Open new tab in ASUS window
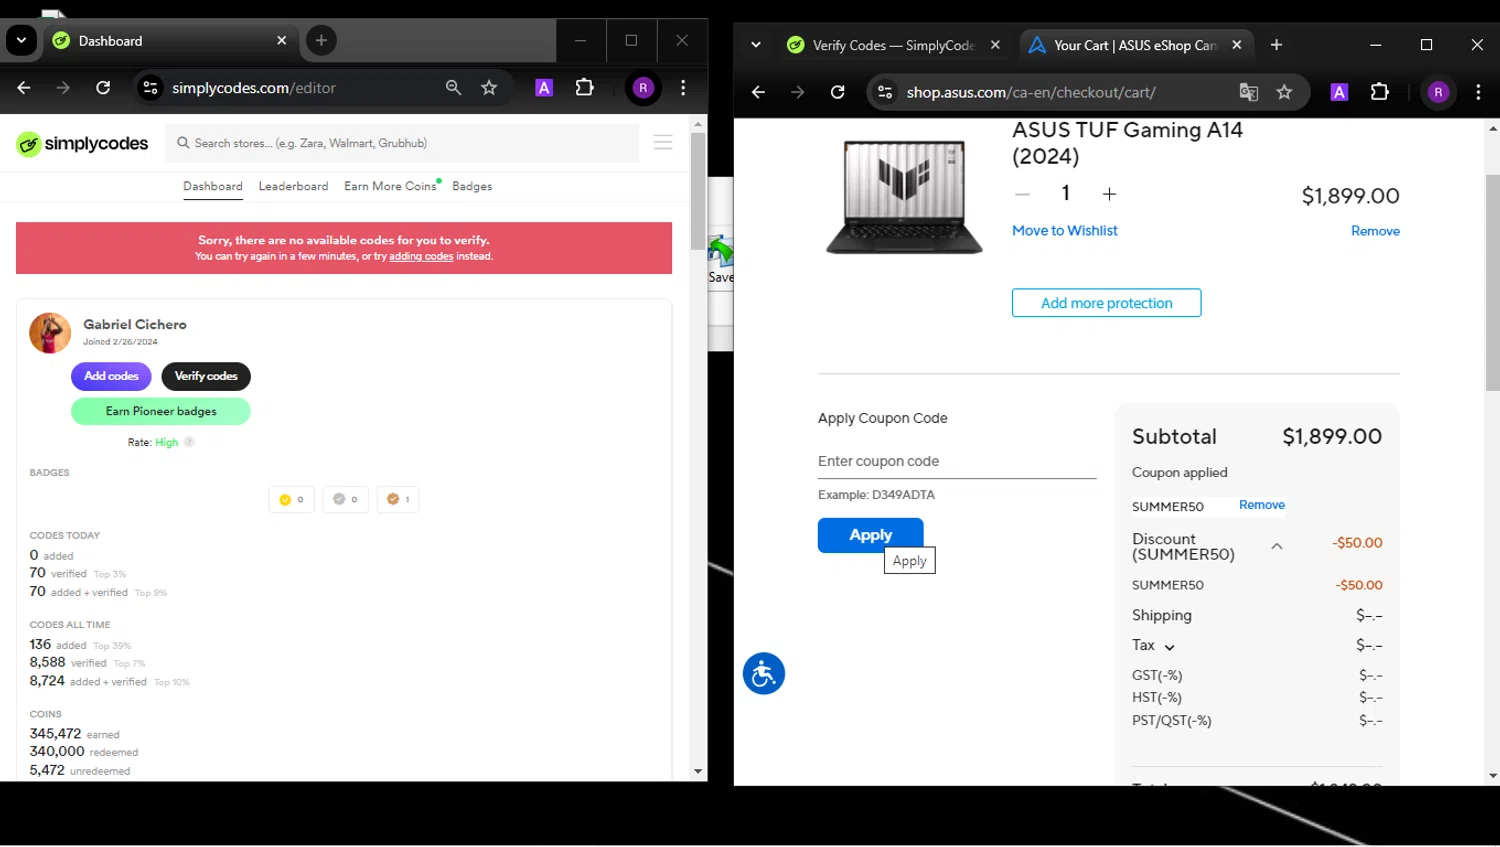This screenshot has height=847, width=1500. [x=1276, y=45]
